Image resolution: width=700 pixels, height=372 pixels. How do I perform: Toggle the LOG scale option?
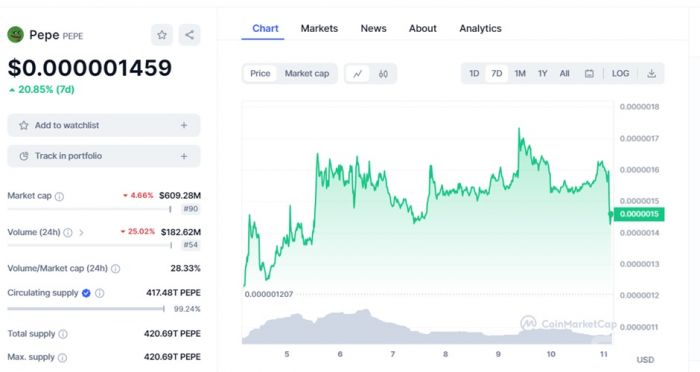(620, 74)
